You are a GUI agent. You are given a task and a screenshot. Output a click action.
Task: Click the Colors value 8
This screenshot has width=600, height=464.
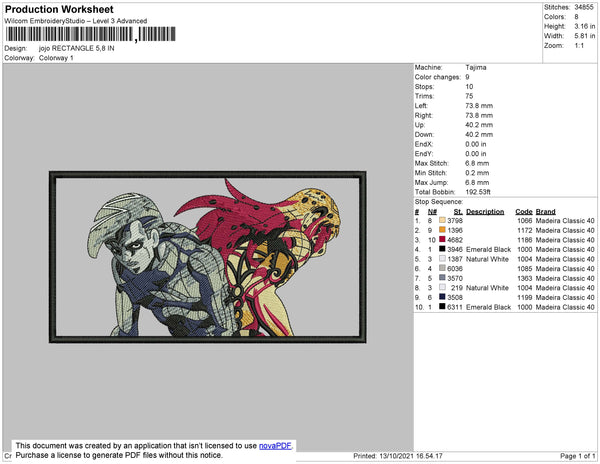(x=576, y=17)
